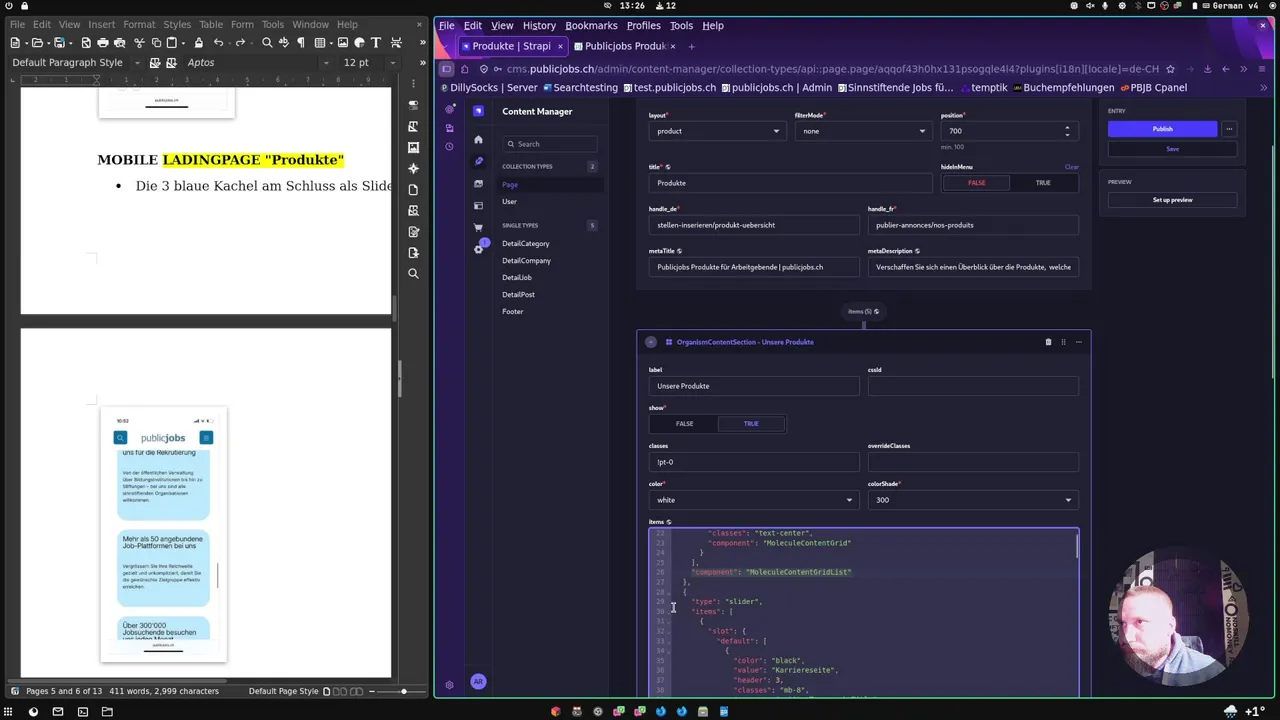Collapse the OrganismContentSection component

(x=651, y=342)
